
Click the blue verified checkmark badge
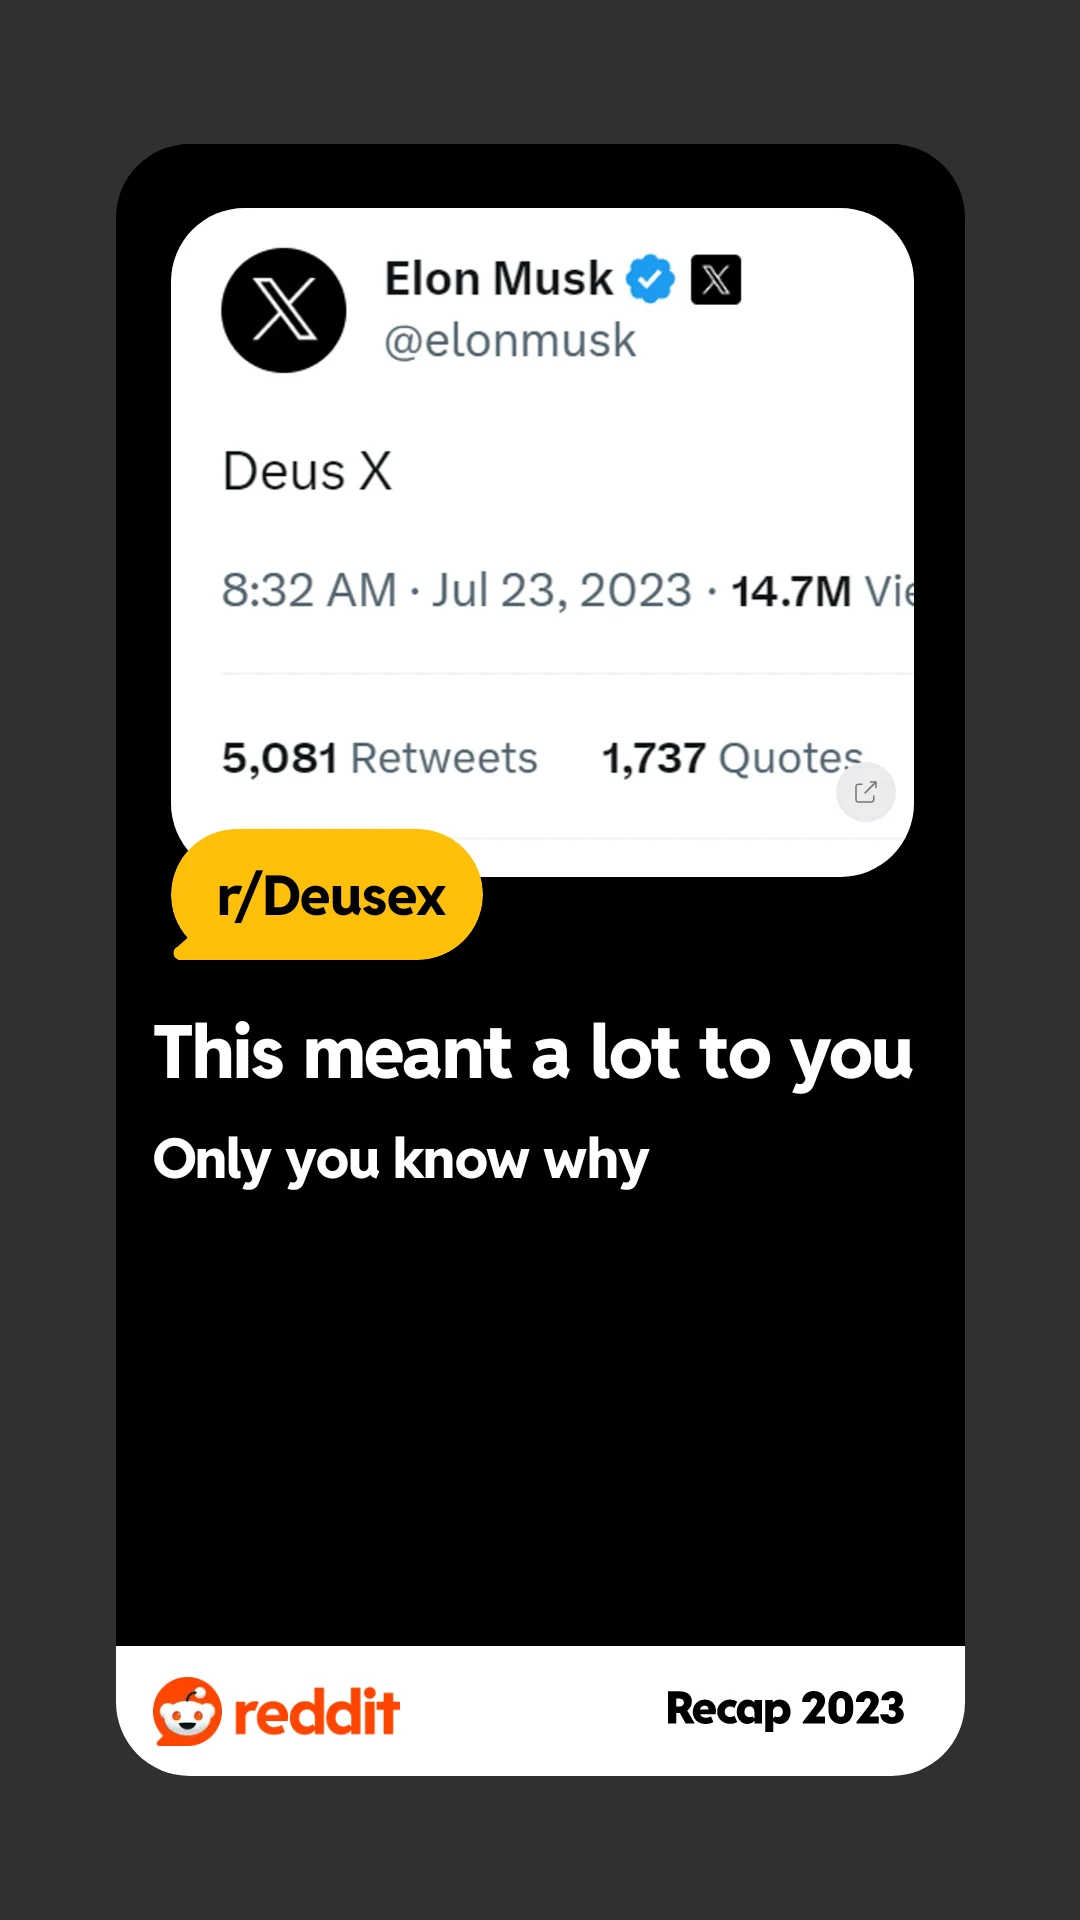[651, 279]
